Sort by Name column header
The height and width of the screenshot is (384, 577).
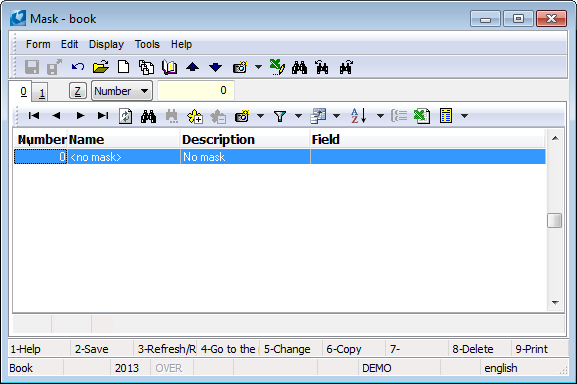click(x=124, y=139)
